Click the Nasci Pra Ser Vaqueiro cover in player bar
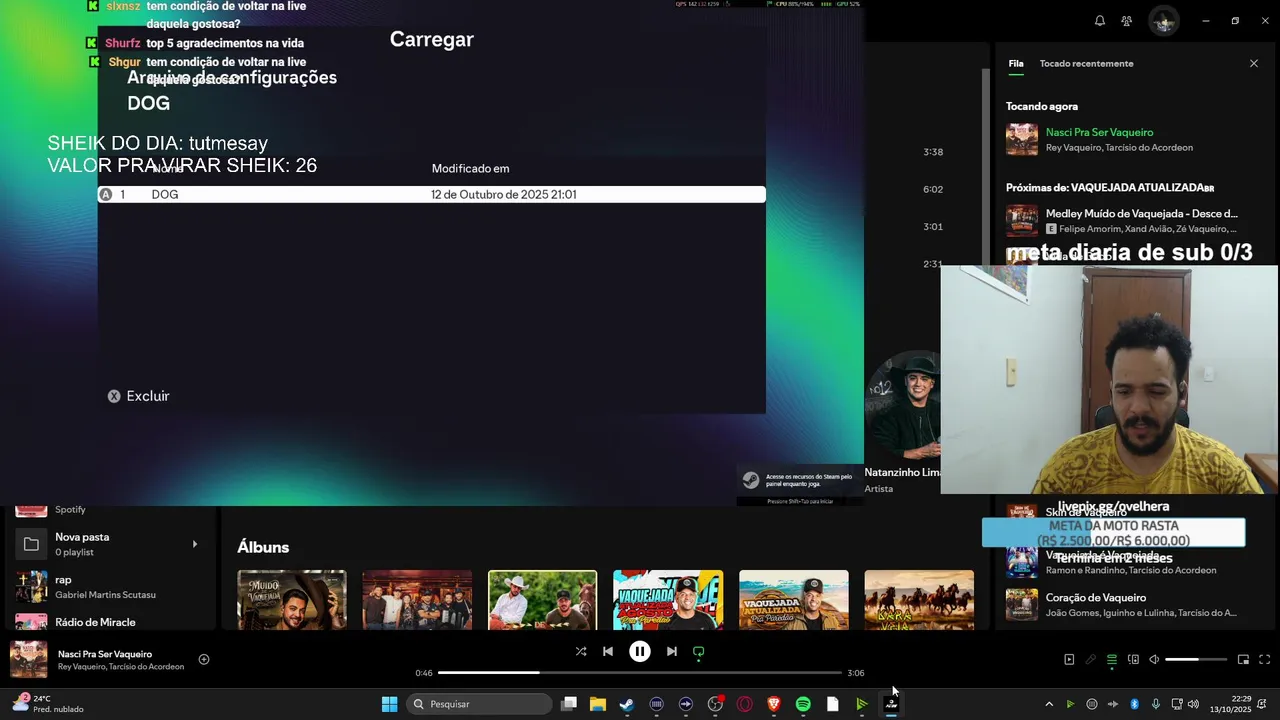Image resolution: width=1280 pixels, height=720 pixels. pyautogui.click(x=28, y=659)
